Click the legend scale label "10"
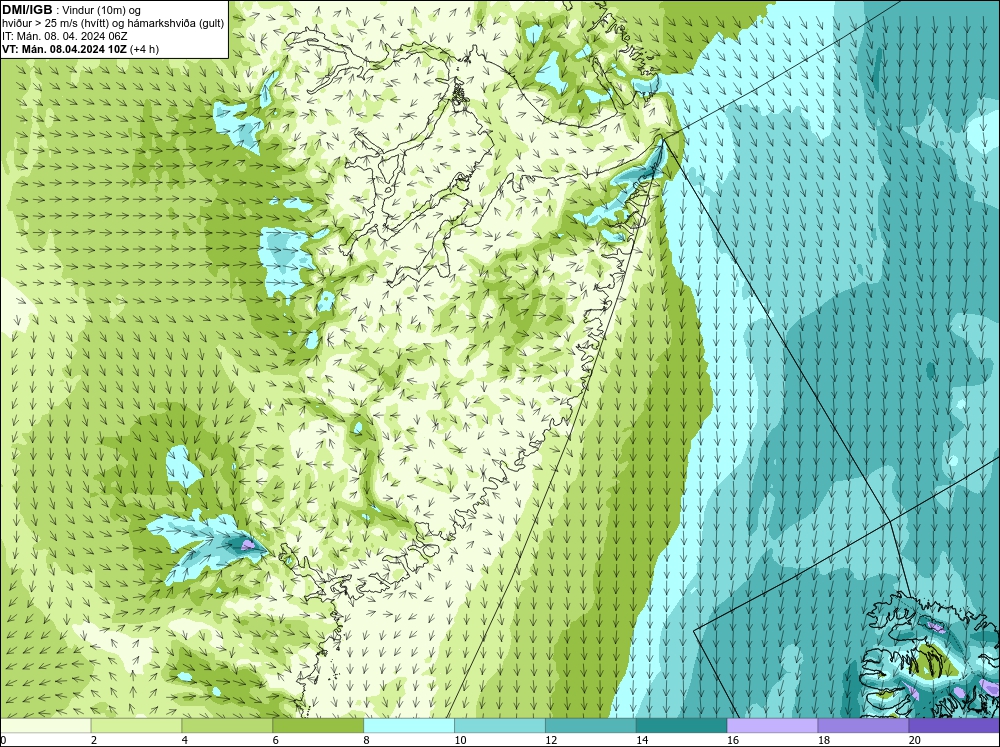1000x747 pixels. 460,740
